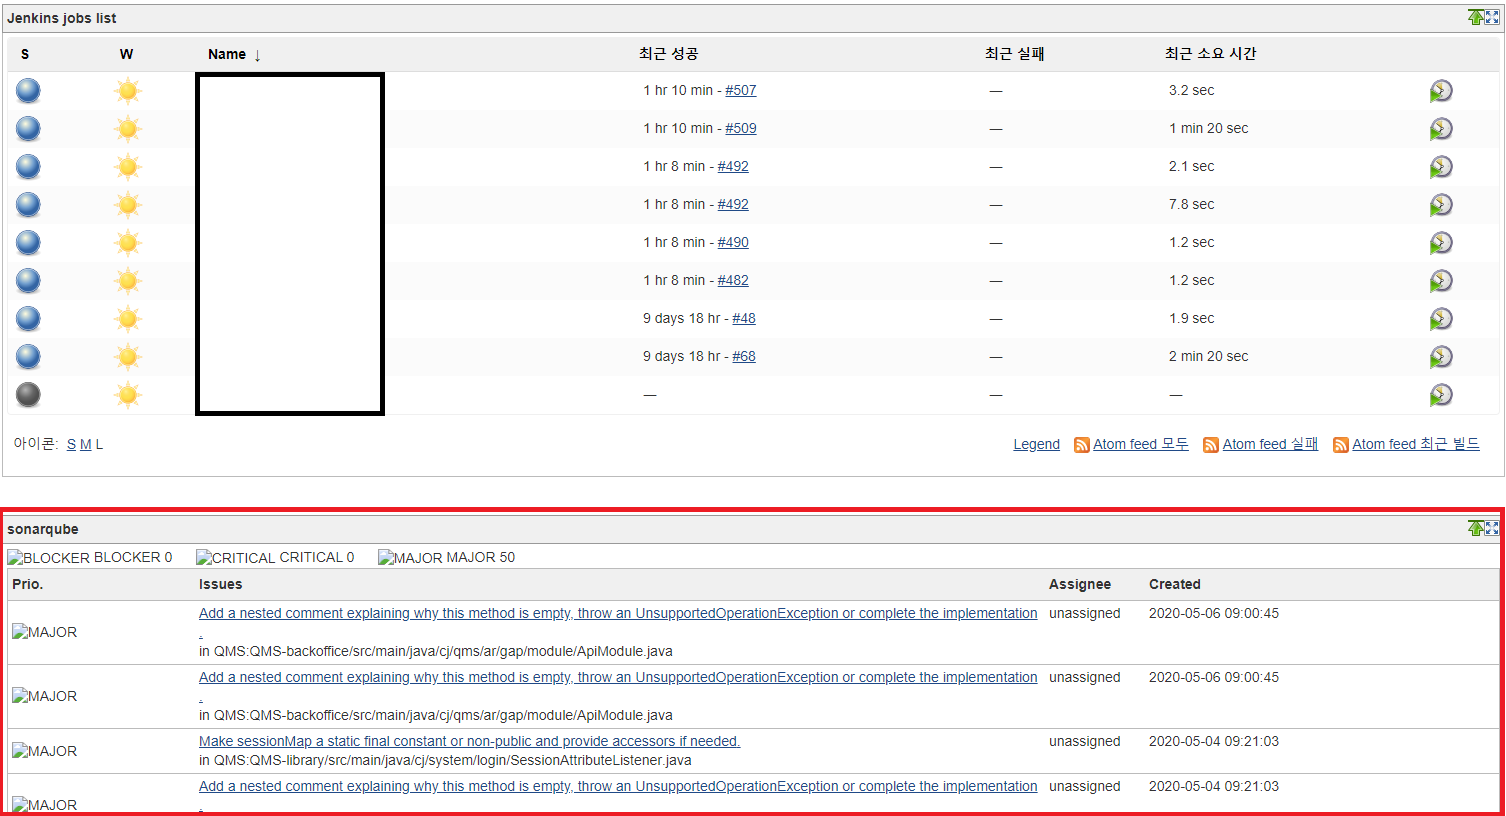Viewport: 1506px width, 816px height.
Task: Switch icon size to M
Action: click(85, 444)
